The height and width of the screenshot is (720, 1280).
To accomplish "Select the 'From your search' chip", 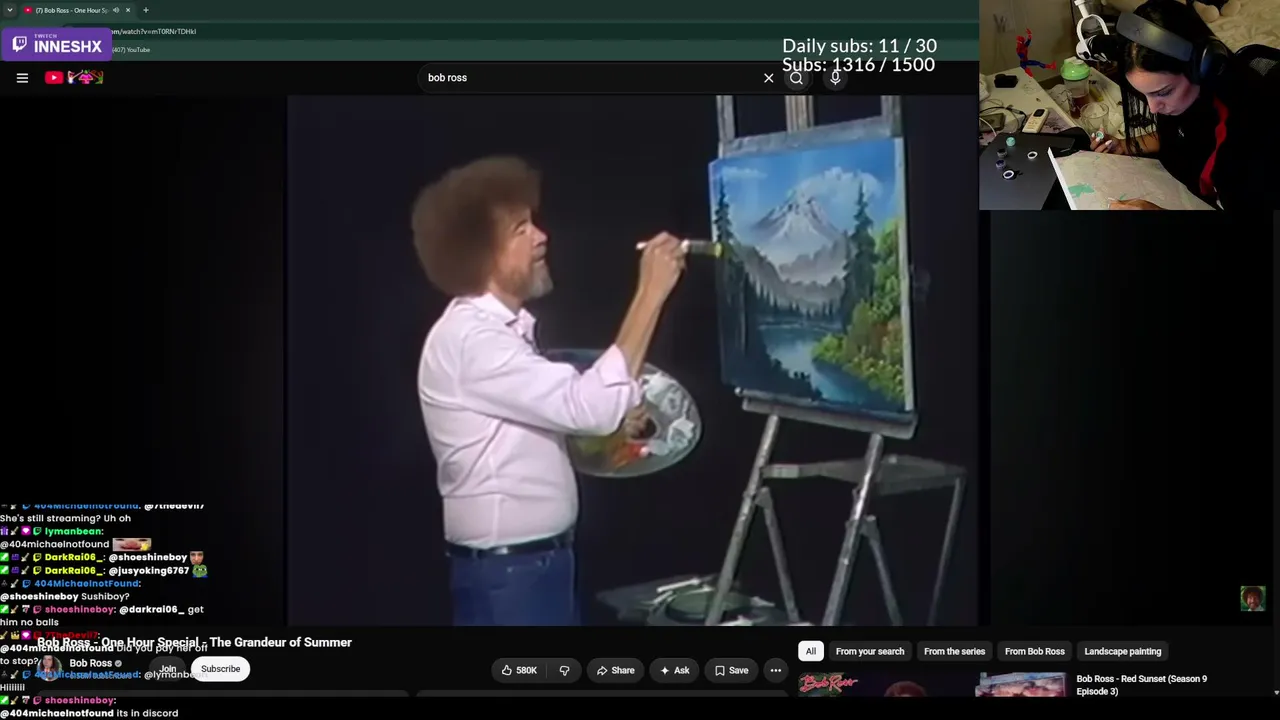I will [870, 651].
